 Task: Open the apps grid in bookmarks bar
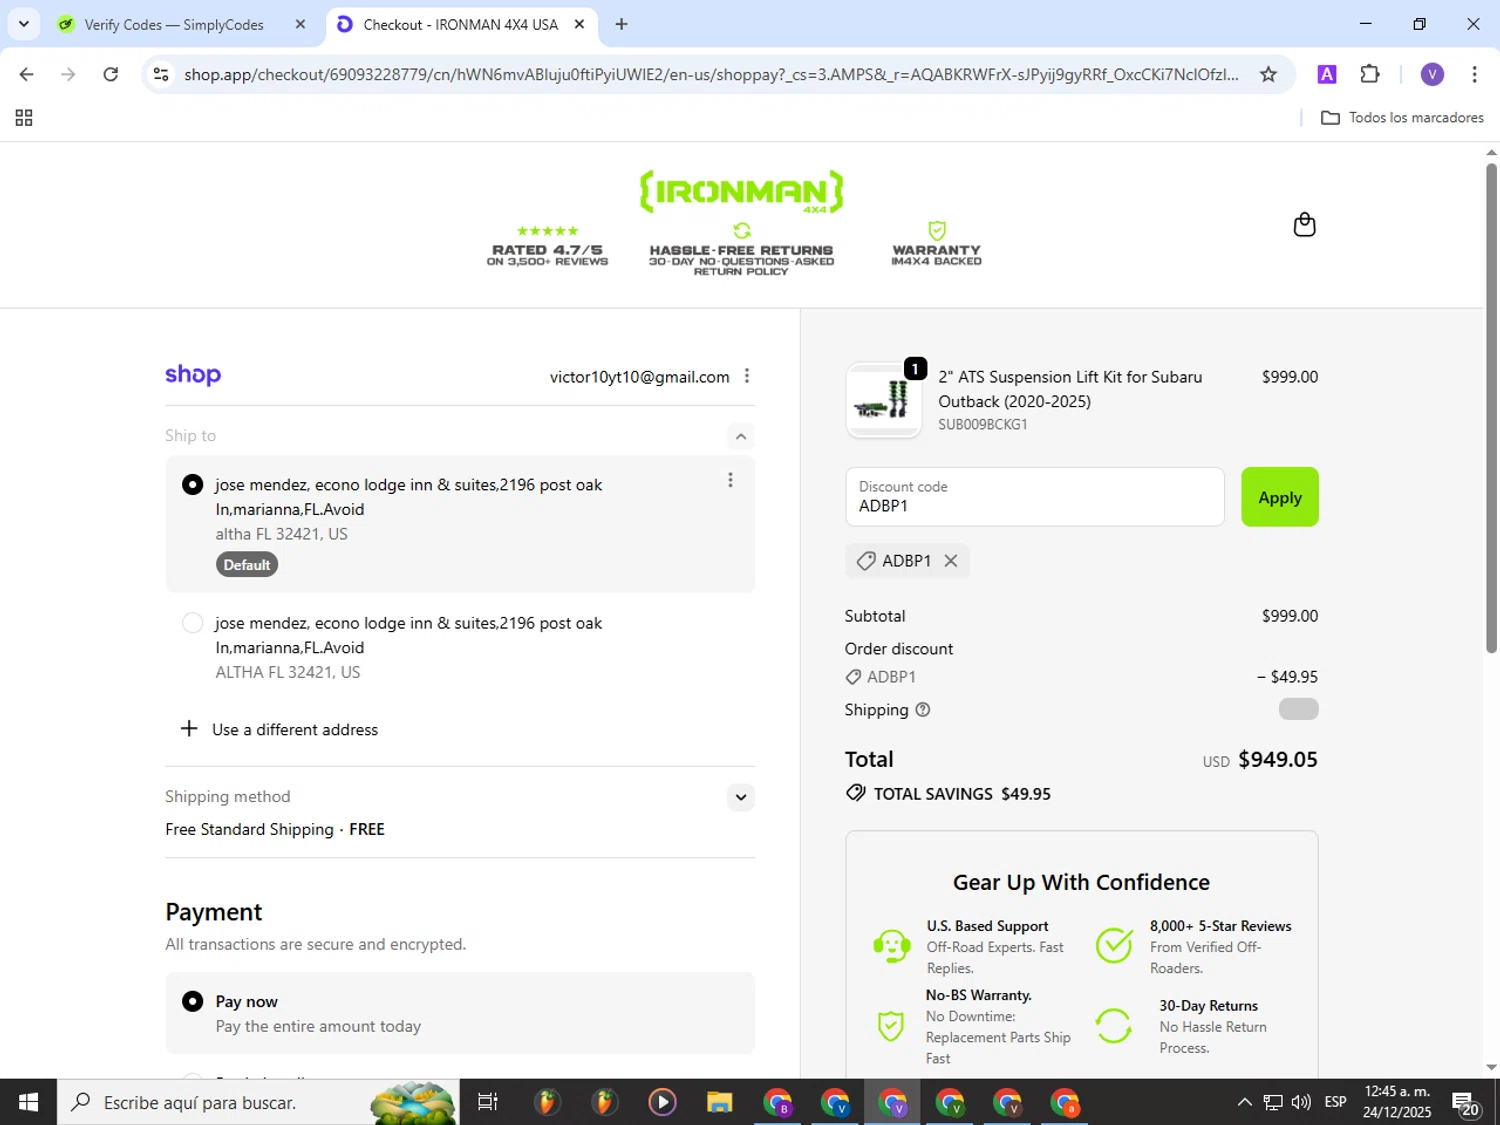click(x=24, y=118)
